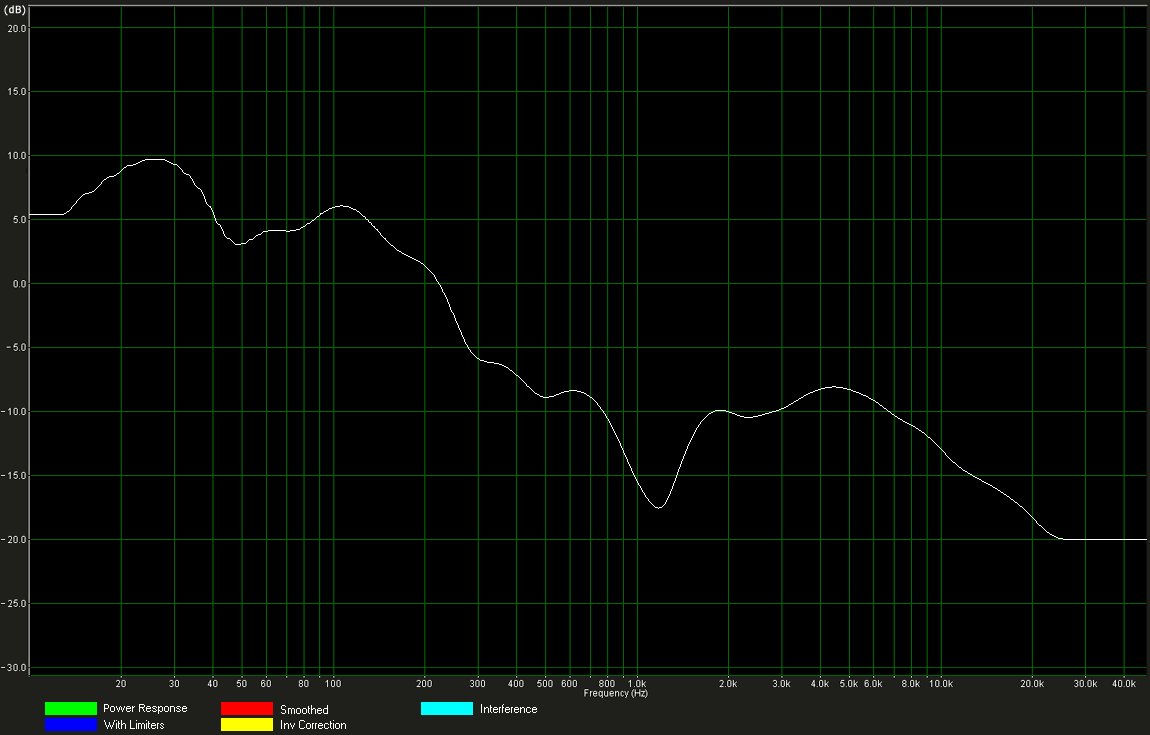Viewport: 1150px width, 735px height.
Task: Click the green Power Response legend swatch
Action: click(70, 709)
